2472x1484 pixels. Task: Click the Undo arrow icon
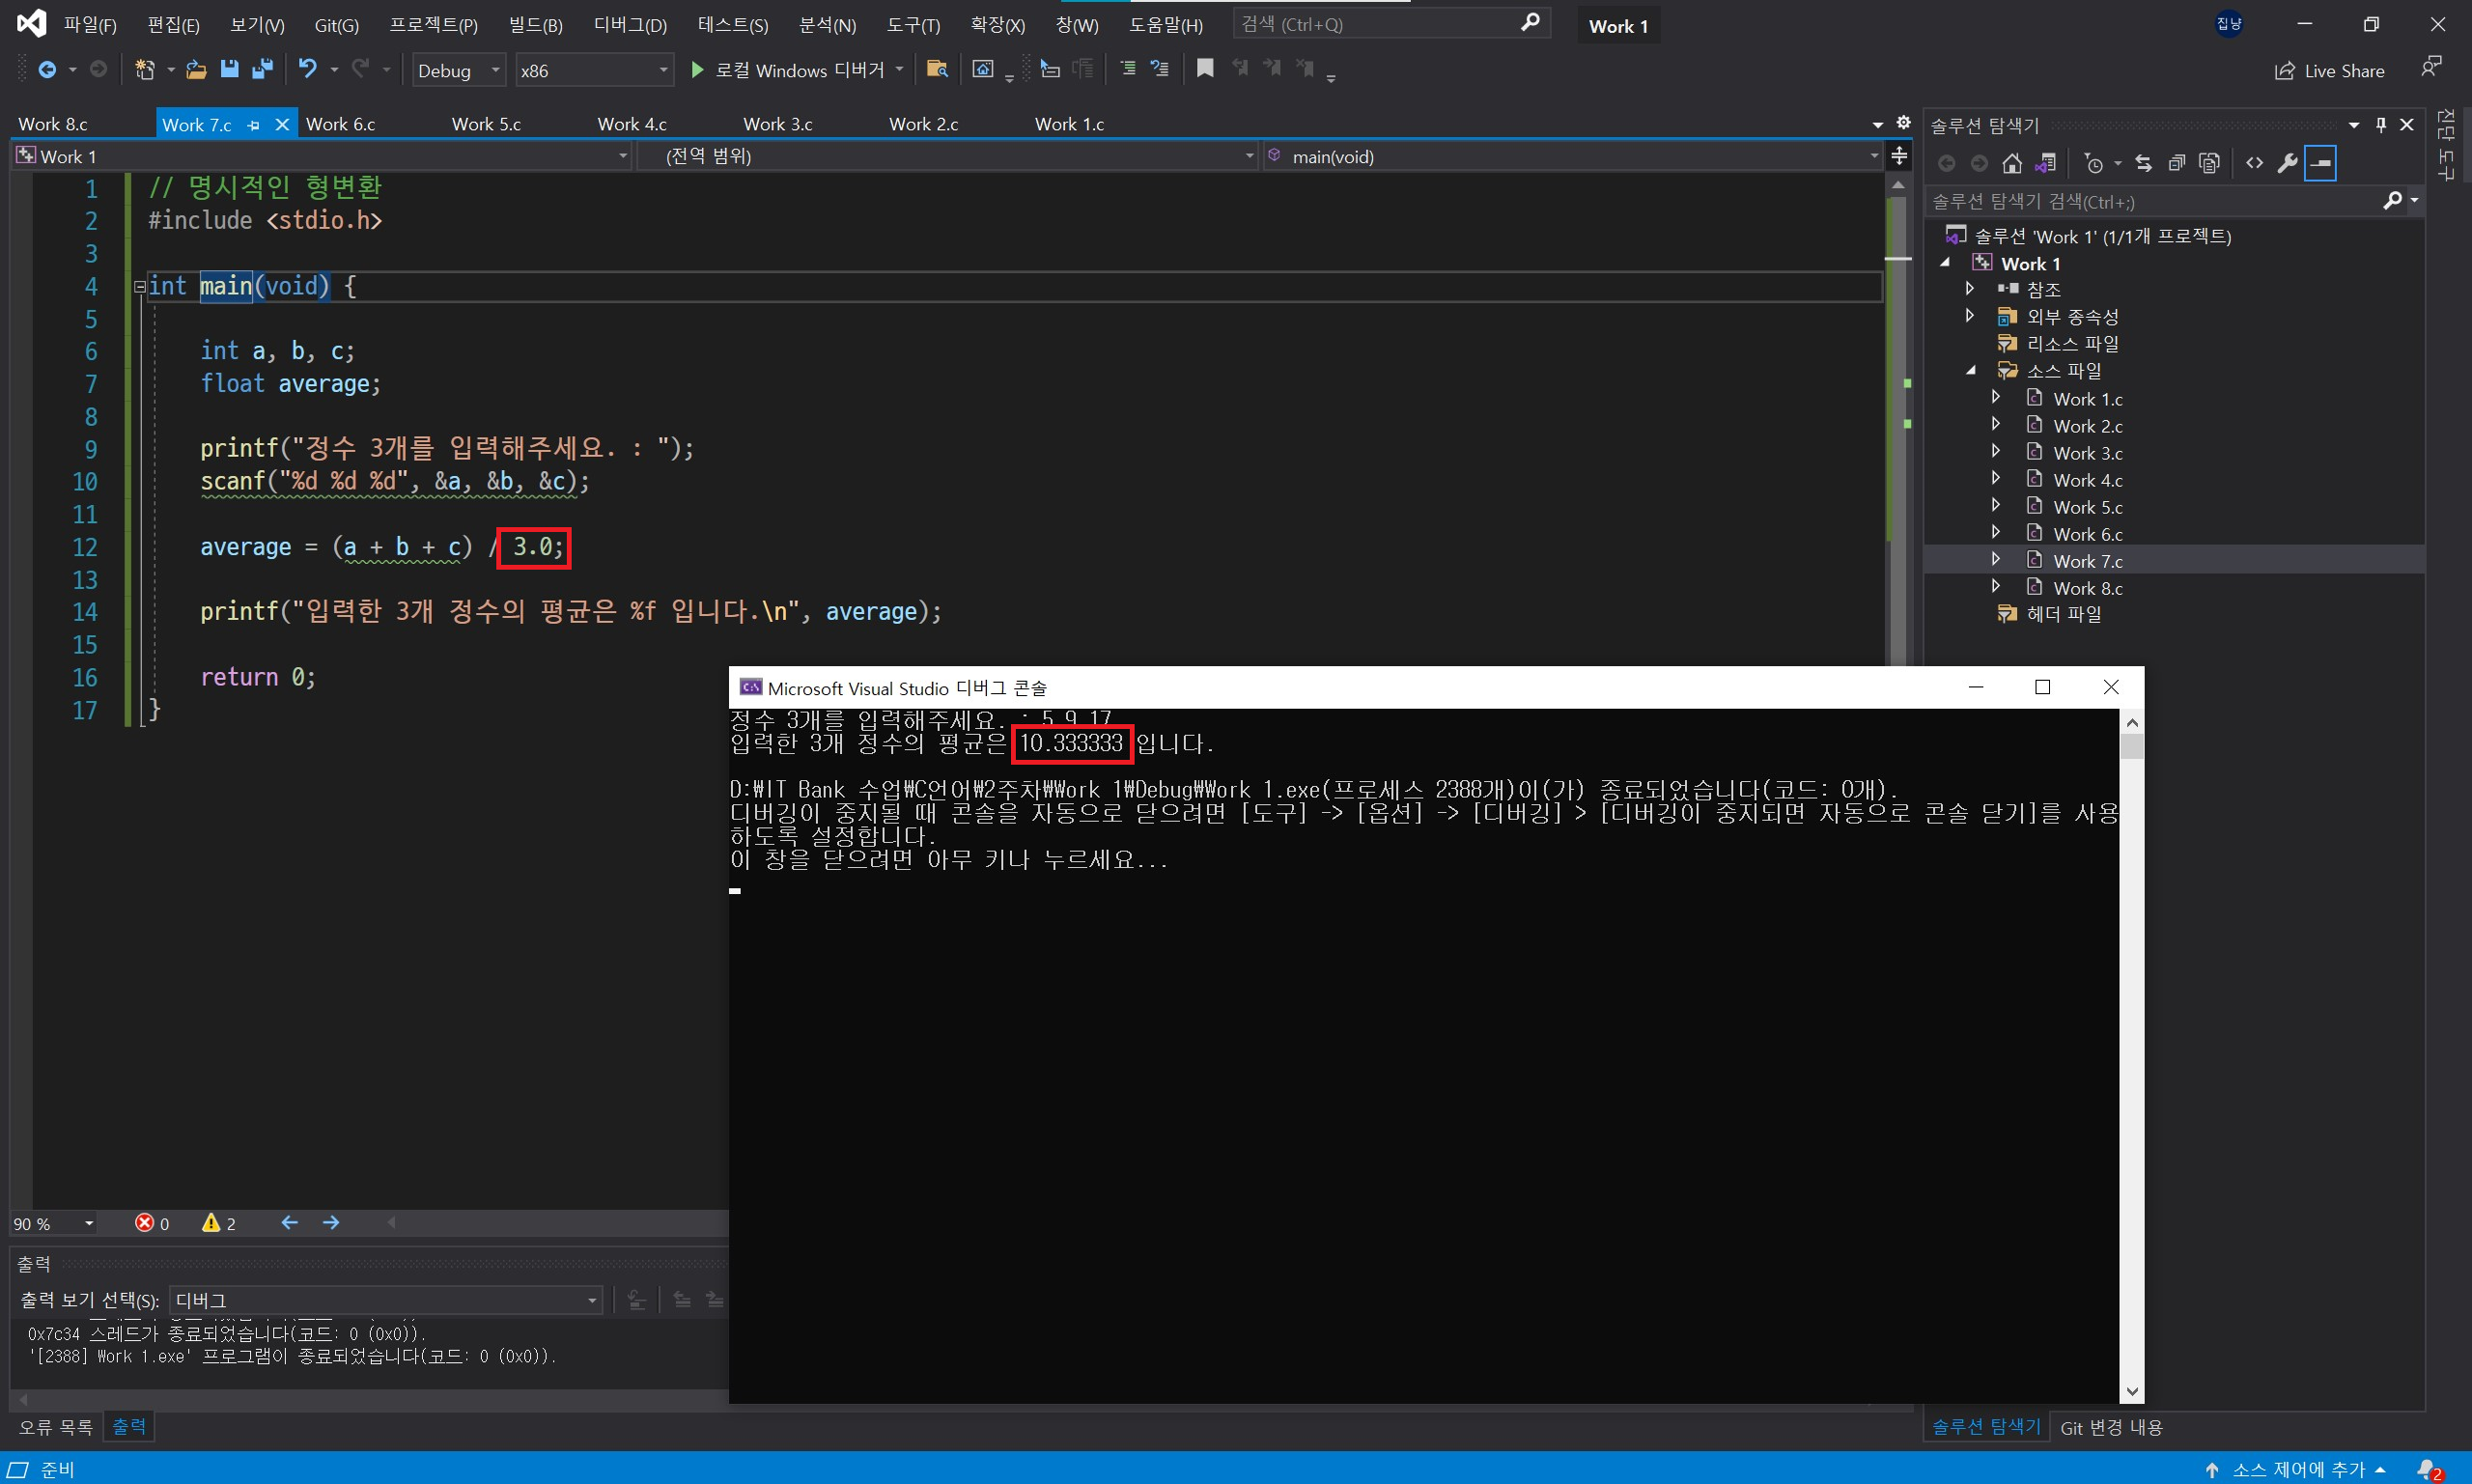[308, 69]
